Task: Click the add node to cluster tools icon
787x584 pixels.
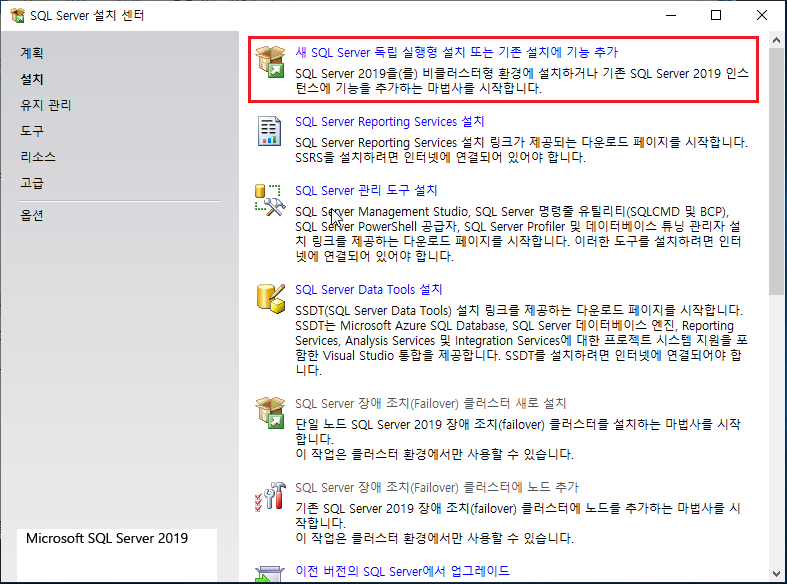Action: click(x=270, y=496)
